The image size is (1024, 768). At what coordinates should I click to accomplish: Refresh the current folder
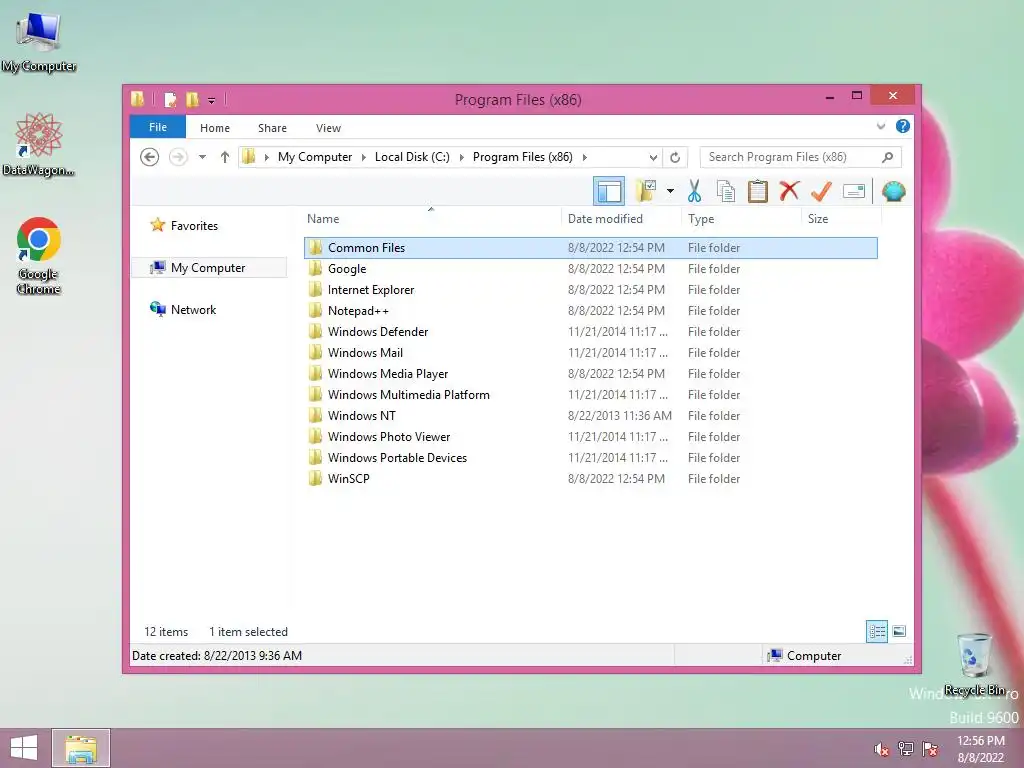coord(675,157)
